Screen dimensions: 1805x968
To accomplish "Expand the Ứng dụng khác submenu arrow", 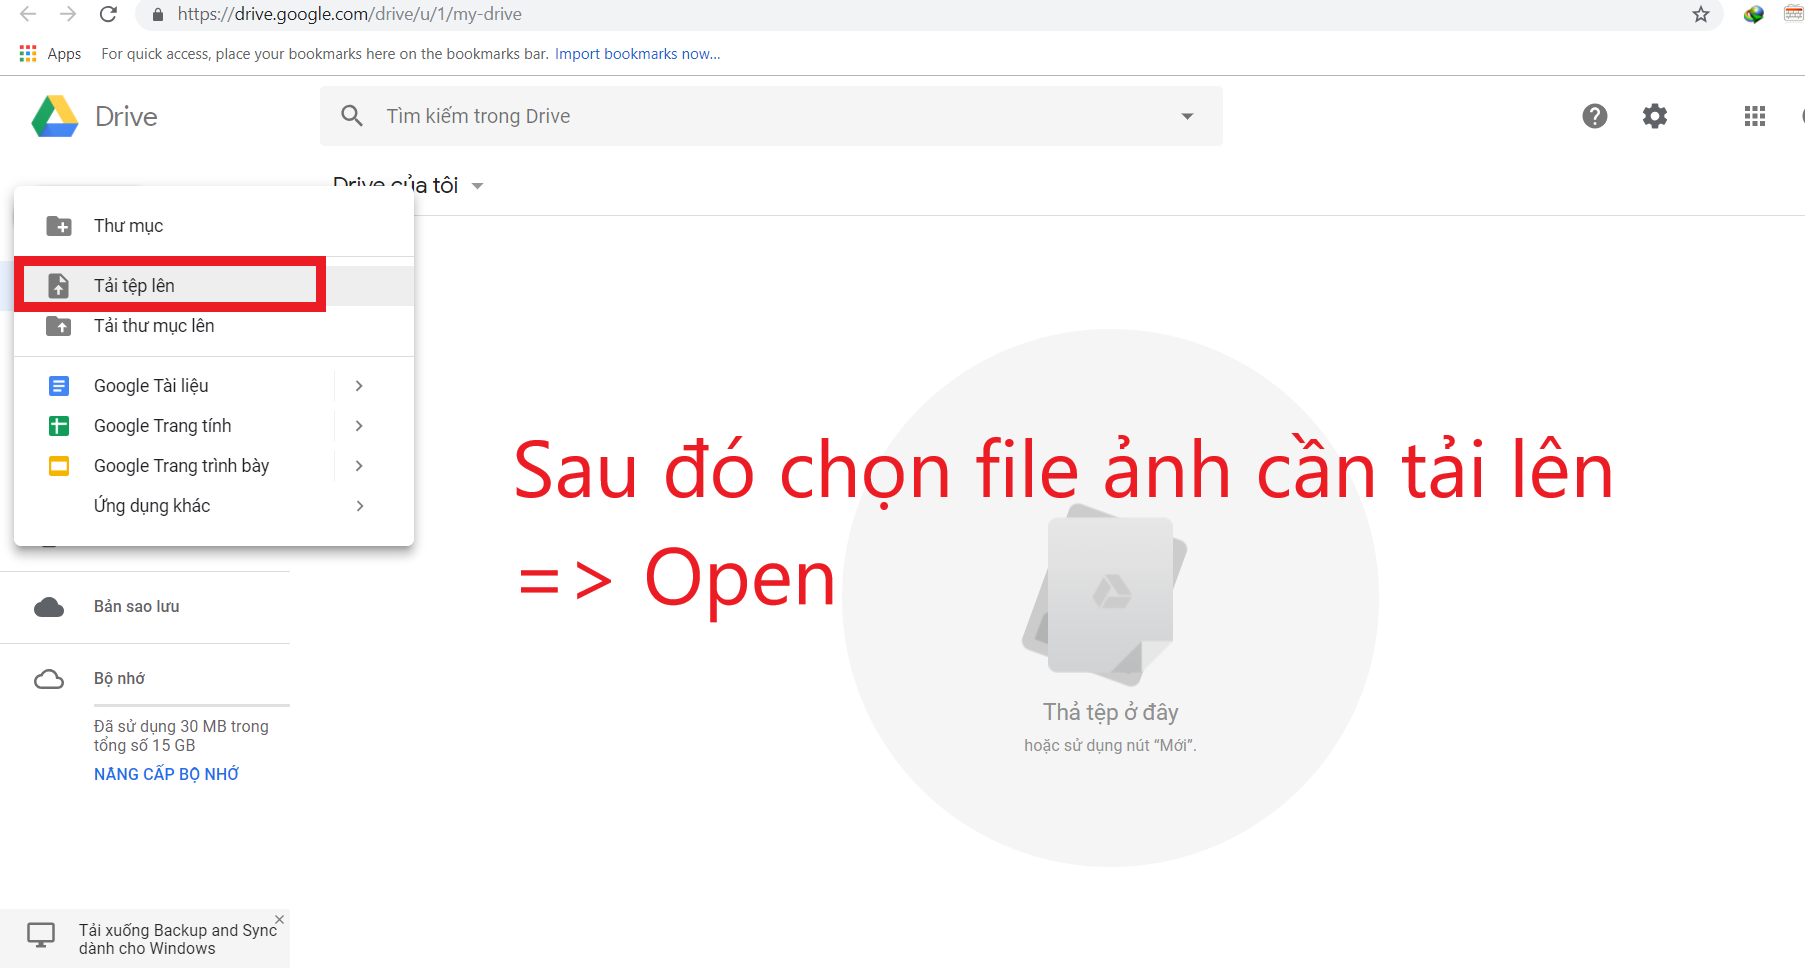I will point(359,506).
